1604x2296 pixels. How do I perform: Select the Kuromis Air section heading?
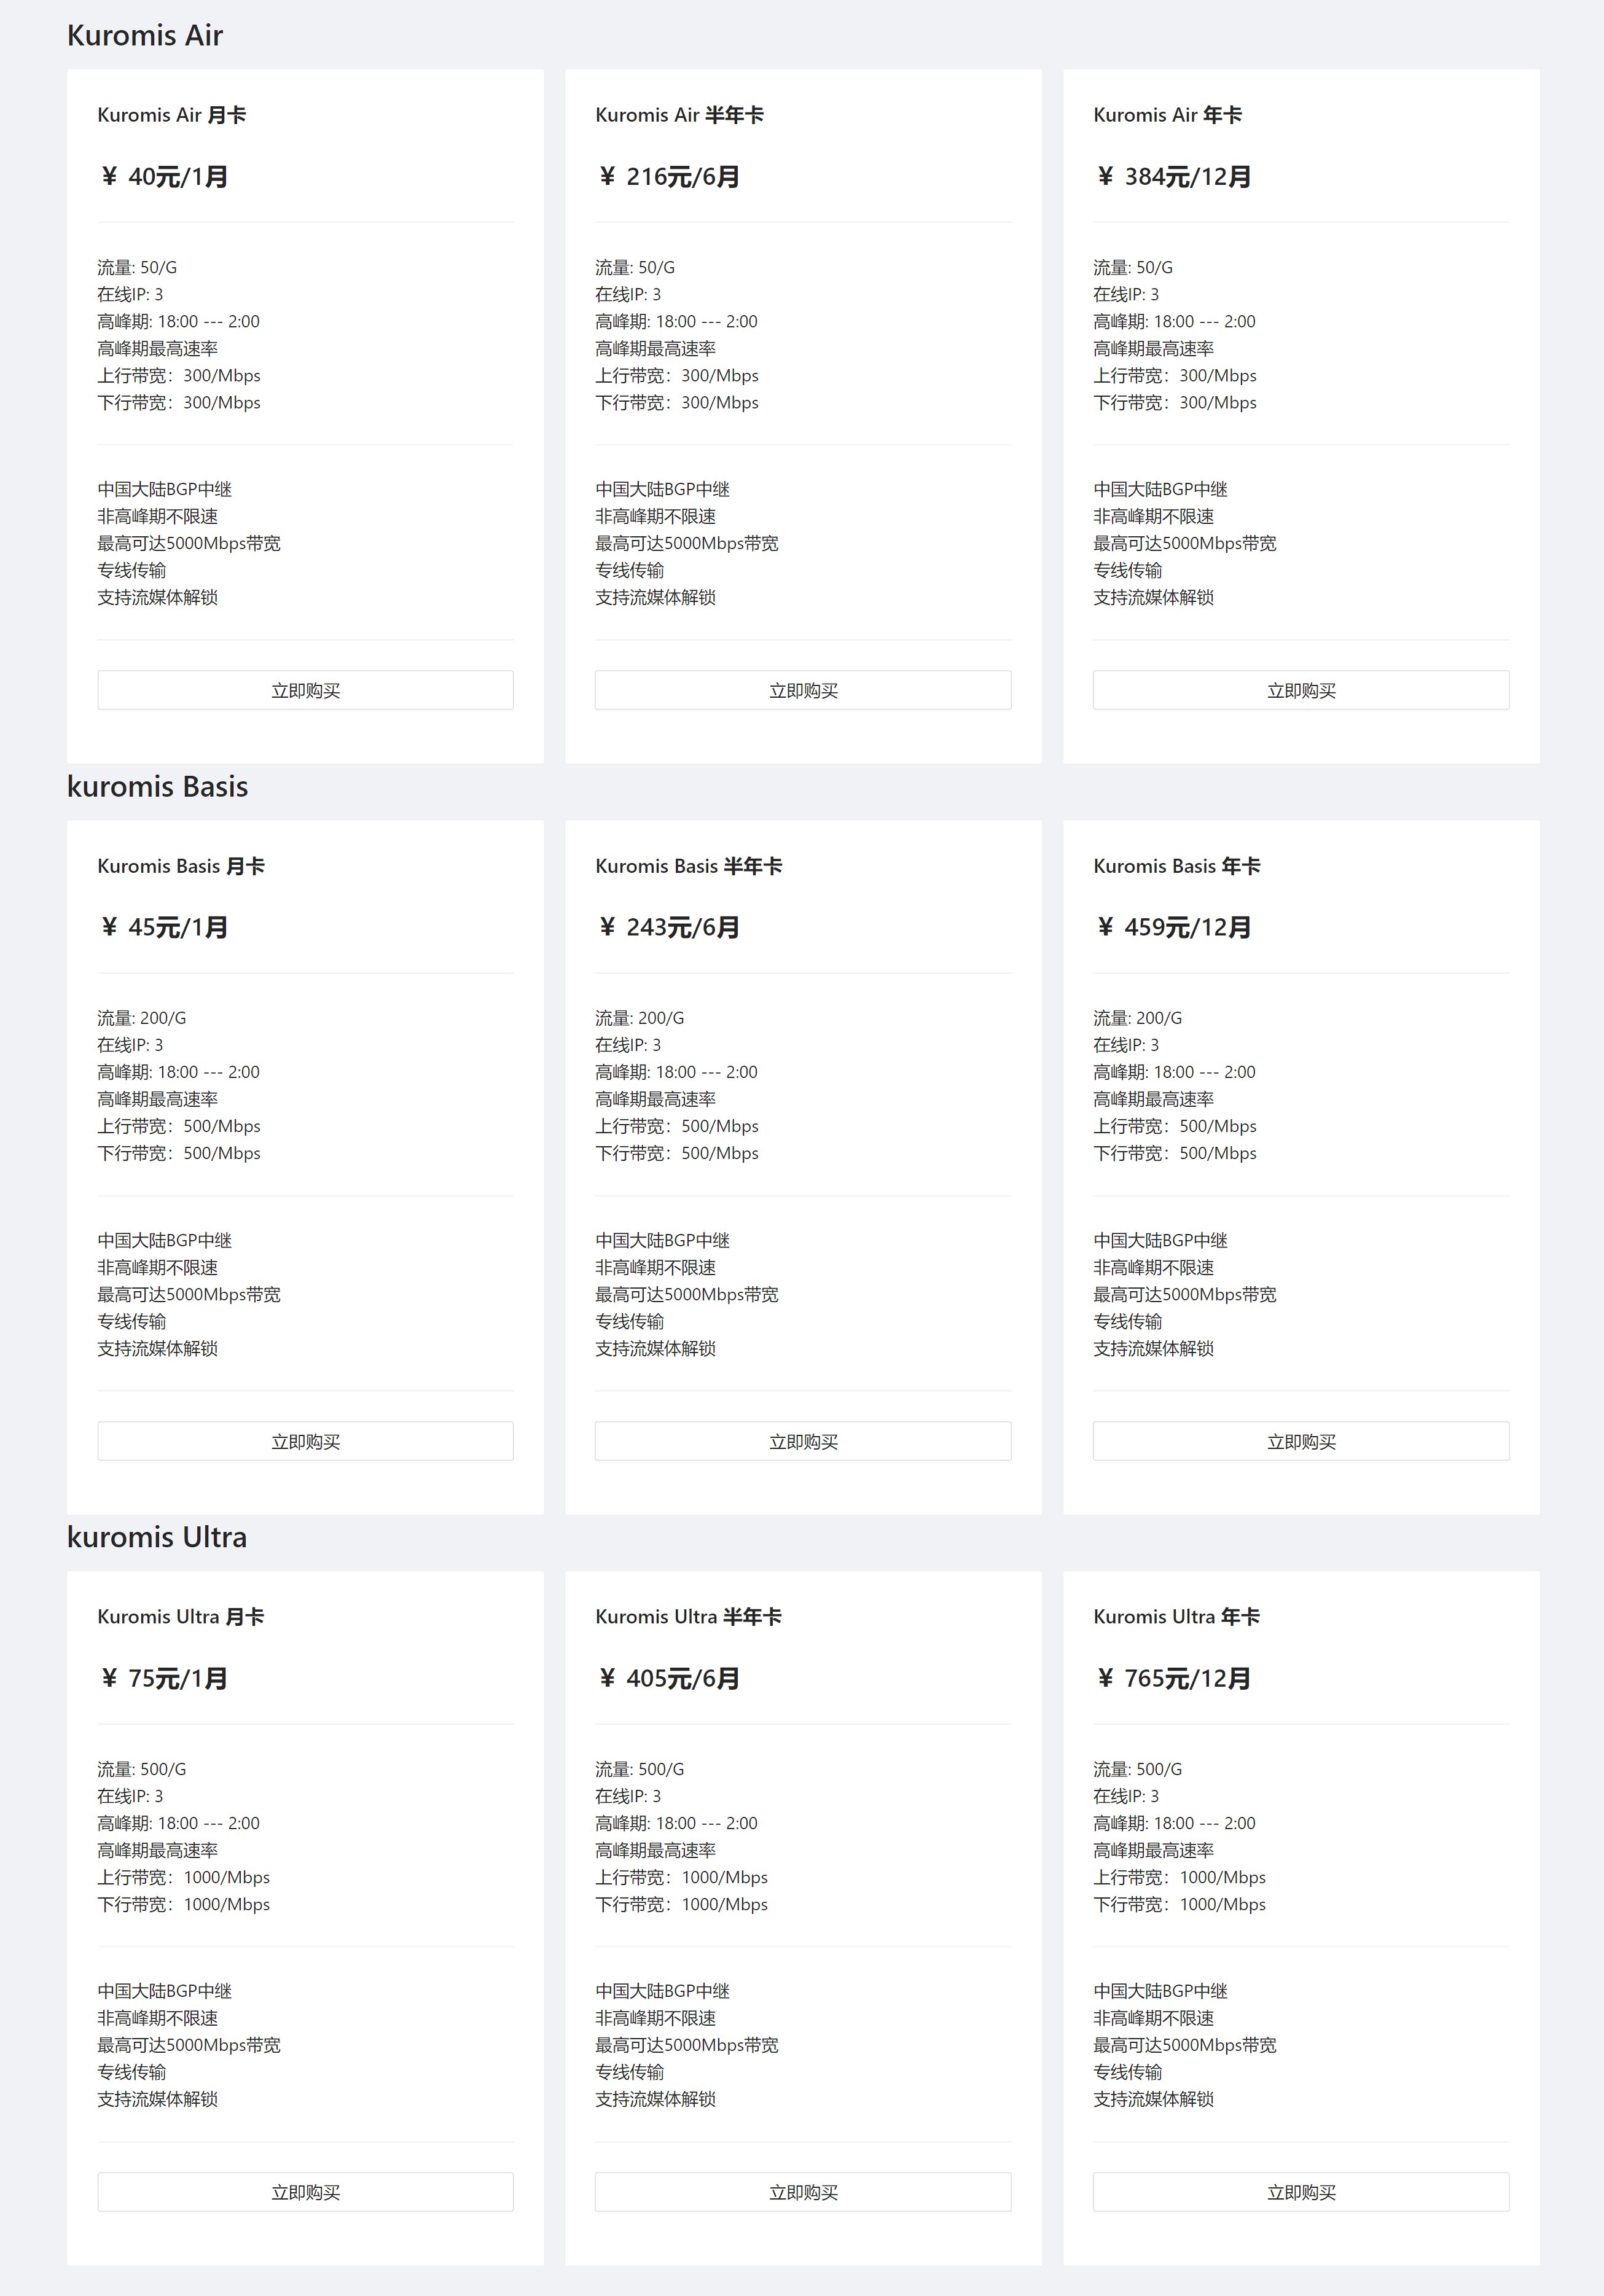point(145,35)
